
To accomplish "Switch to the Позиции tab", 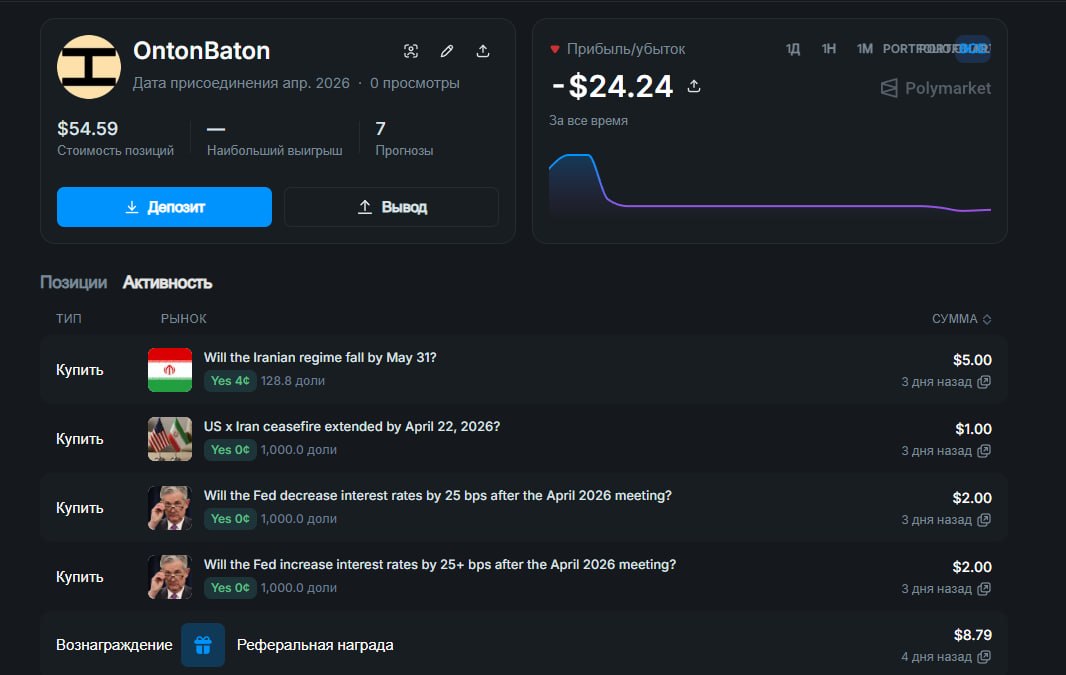I will [x=73, y=283].
